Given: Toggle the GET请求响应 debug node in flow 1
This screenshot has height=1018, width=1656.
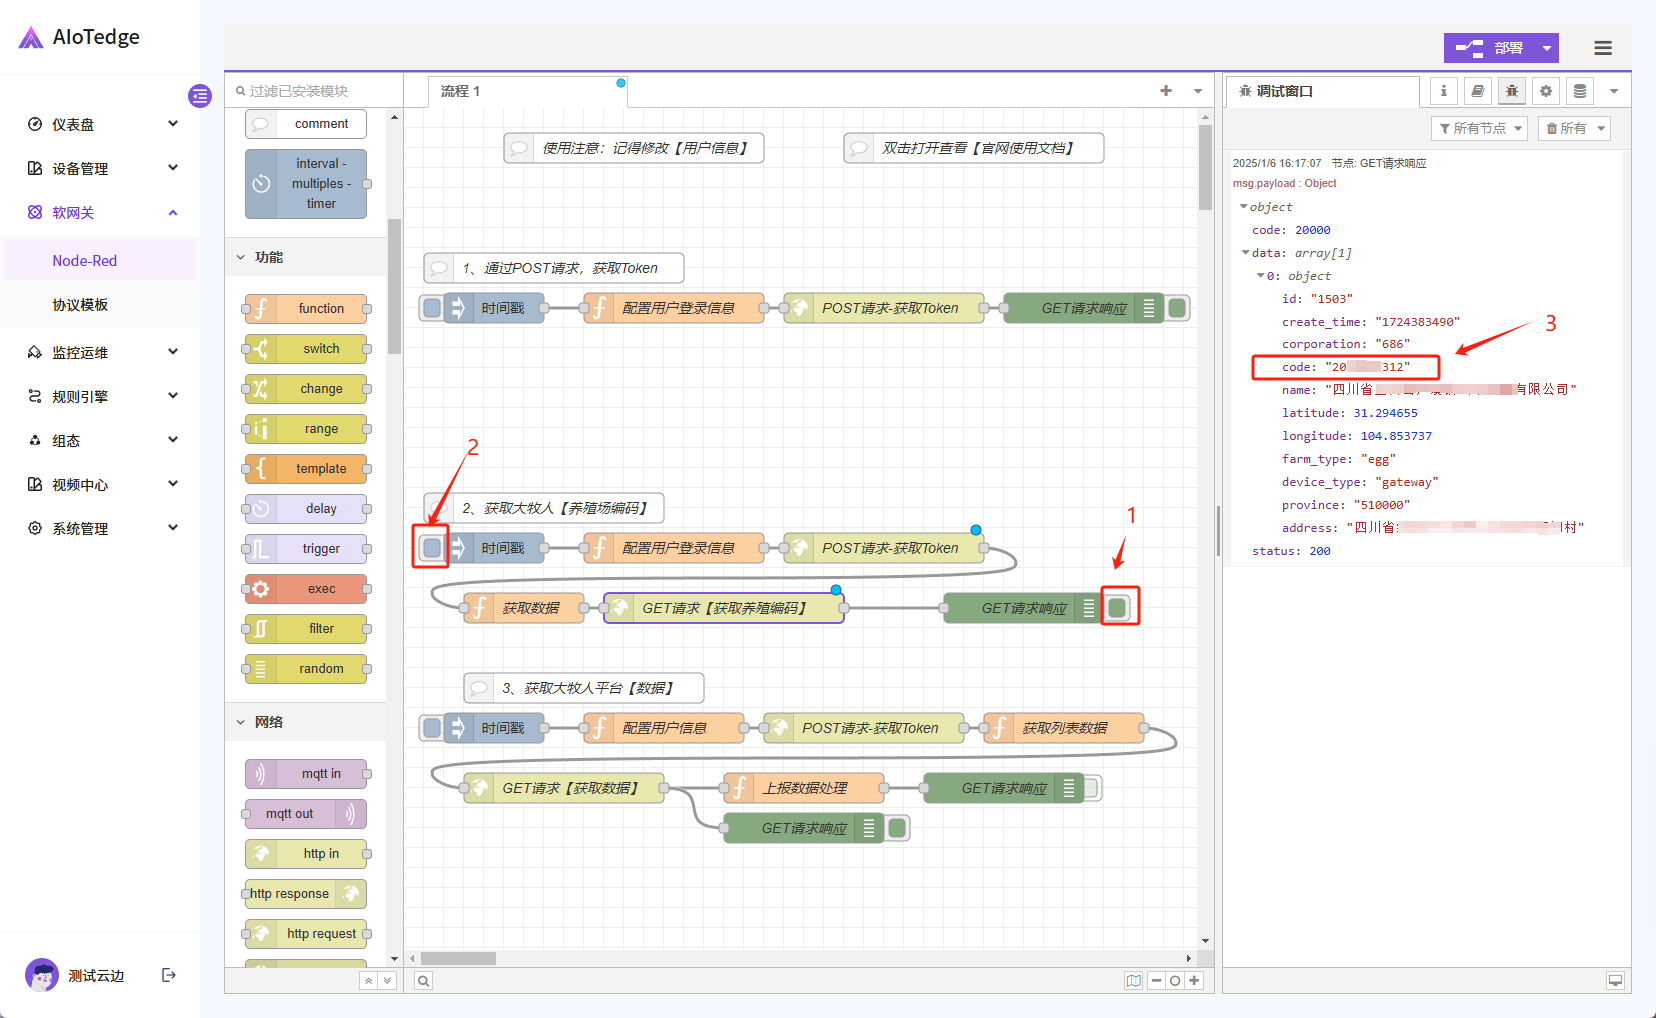Looking at the screenshot, I should tap(1177, 308).
